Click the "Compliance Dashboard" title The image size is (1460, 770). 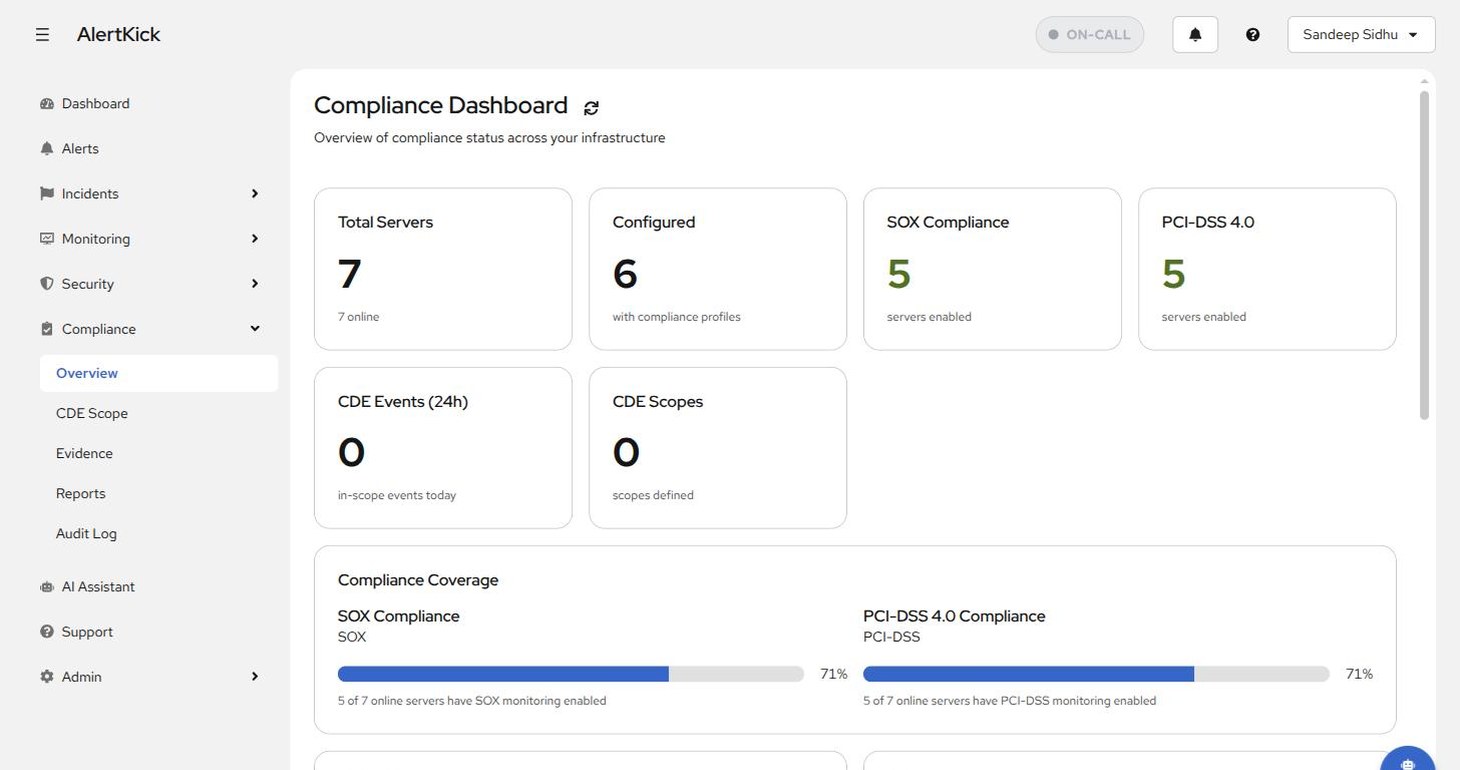point(441,105)
